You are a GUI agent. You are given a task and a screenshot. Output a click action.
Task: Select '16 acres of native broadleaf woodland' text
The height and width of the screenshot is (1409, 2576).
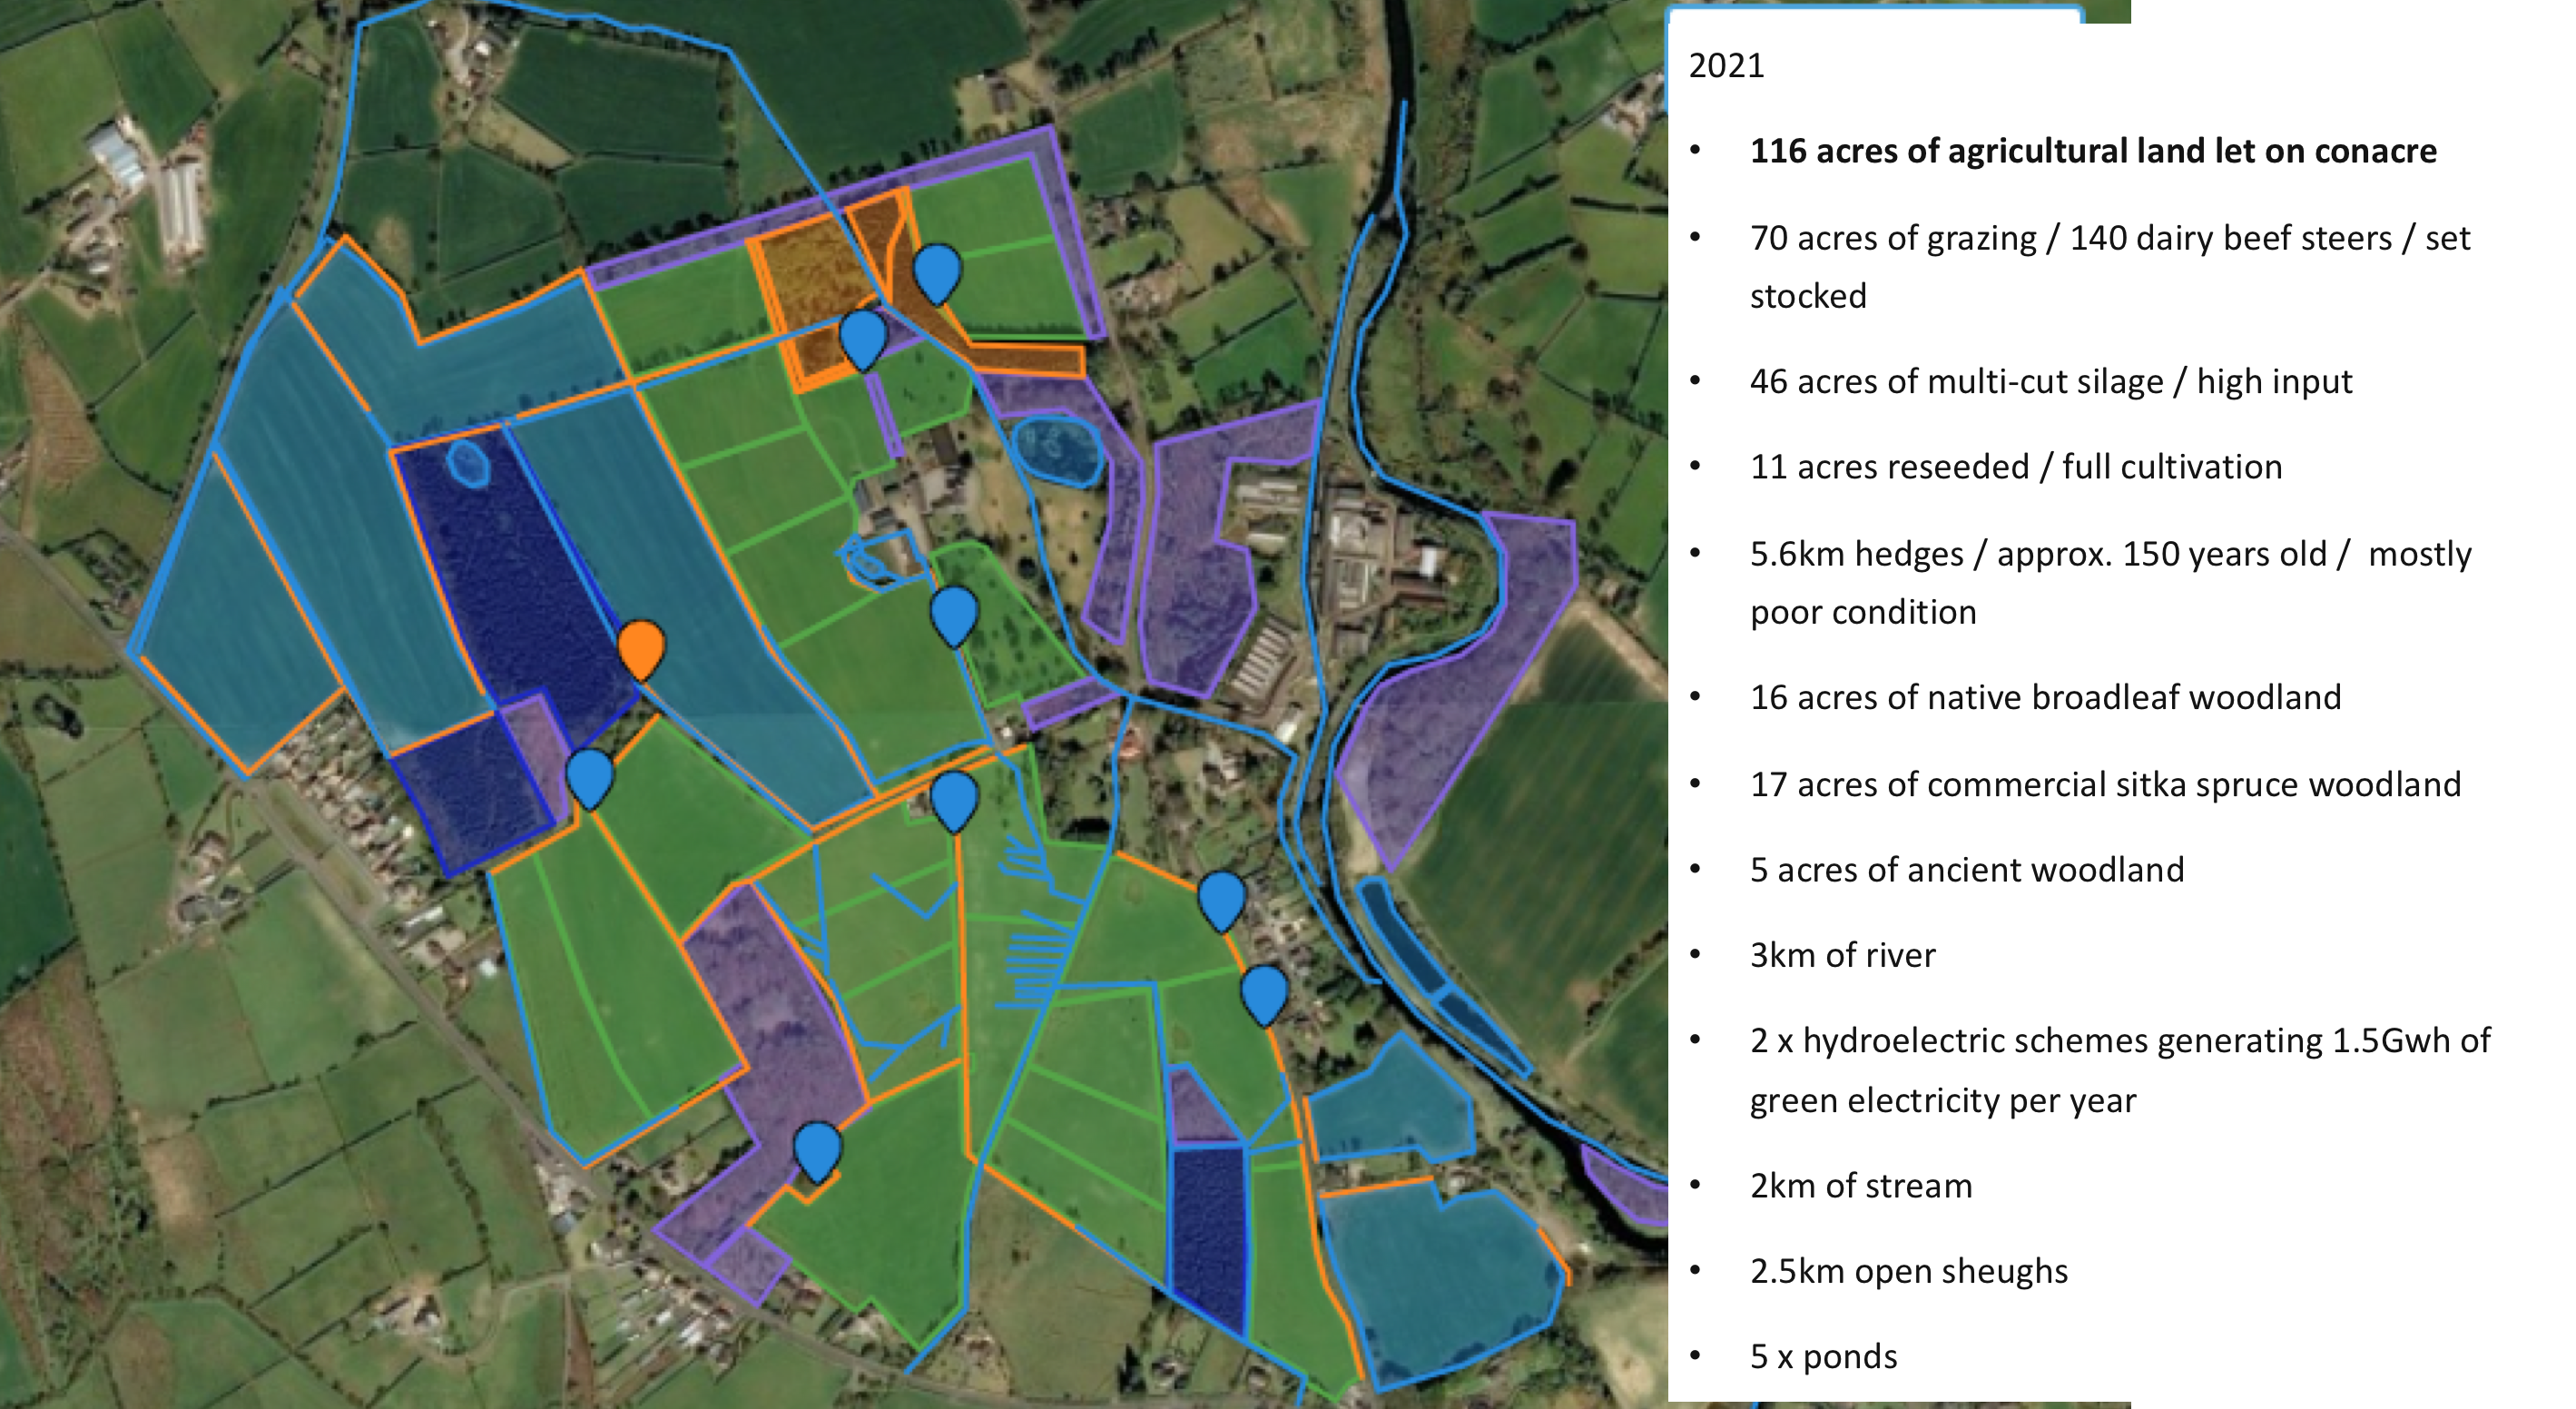point(2045,697)
